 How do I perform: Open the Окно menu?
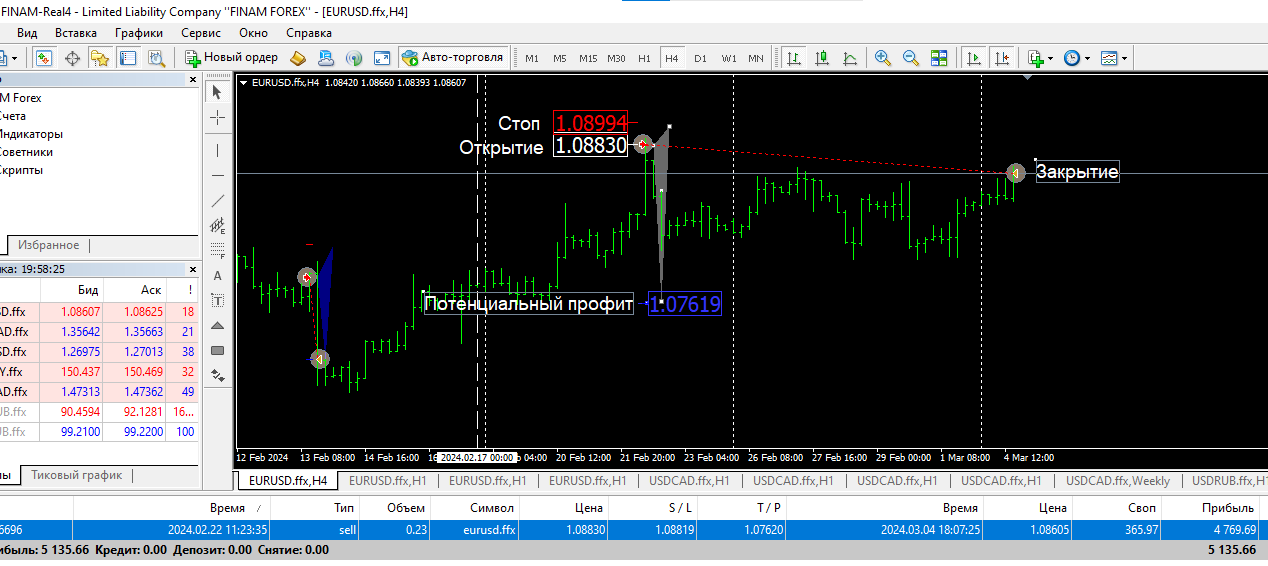(254, 33)
